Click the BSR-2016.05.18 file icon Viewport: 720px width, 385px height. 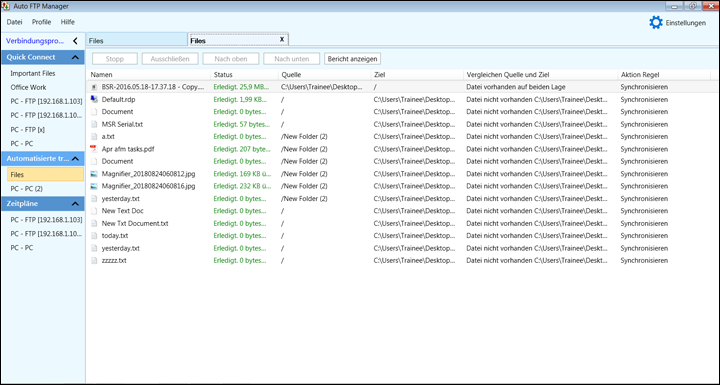94,87
